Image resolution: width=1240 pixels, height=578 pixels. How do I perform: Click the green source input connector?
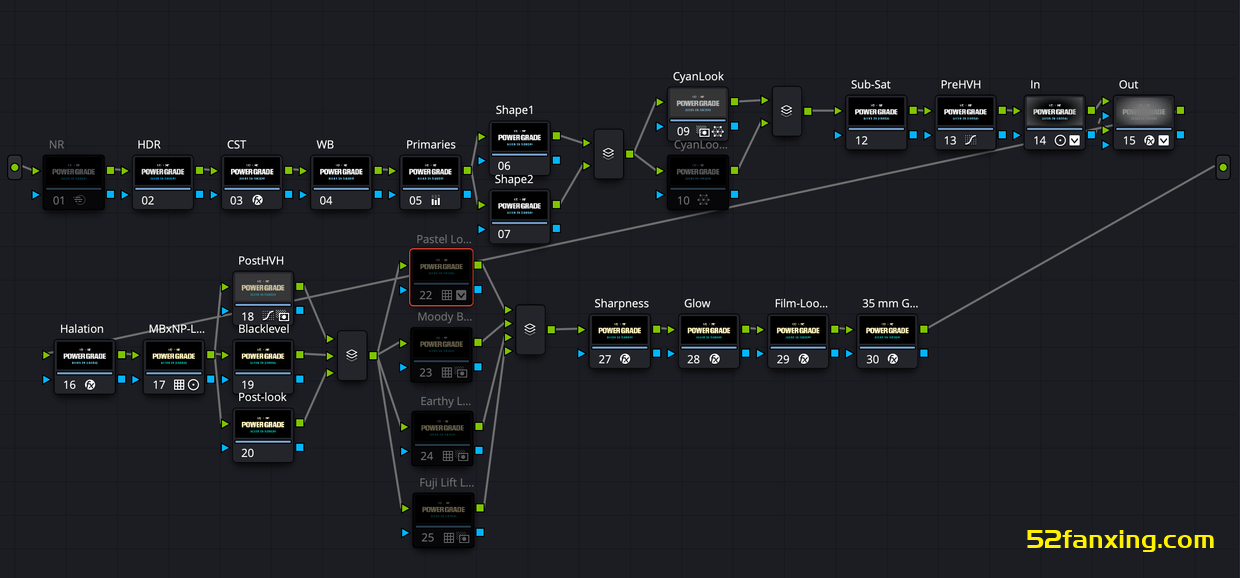point(14,167)
